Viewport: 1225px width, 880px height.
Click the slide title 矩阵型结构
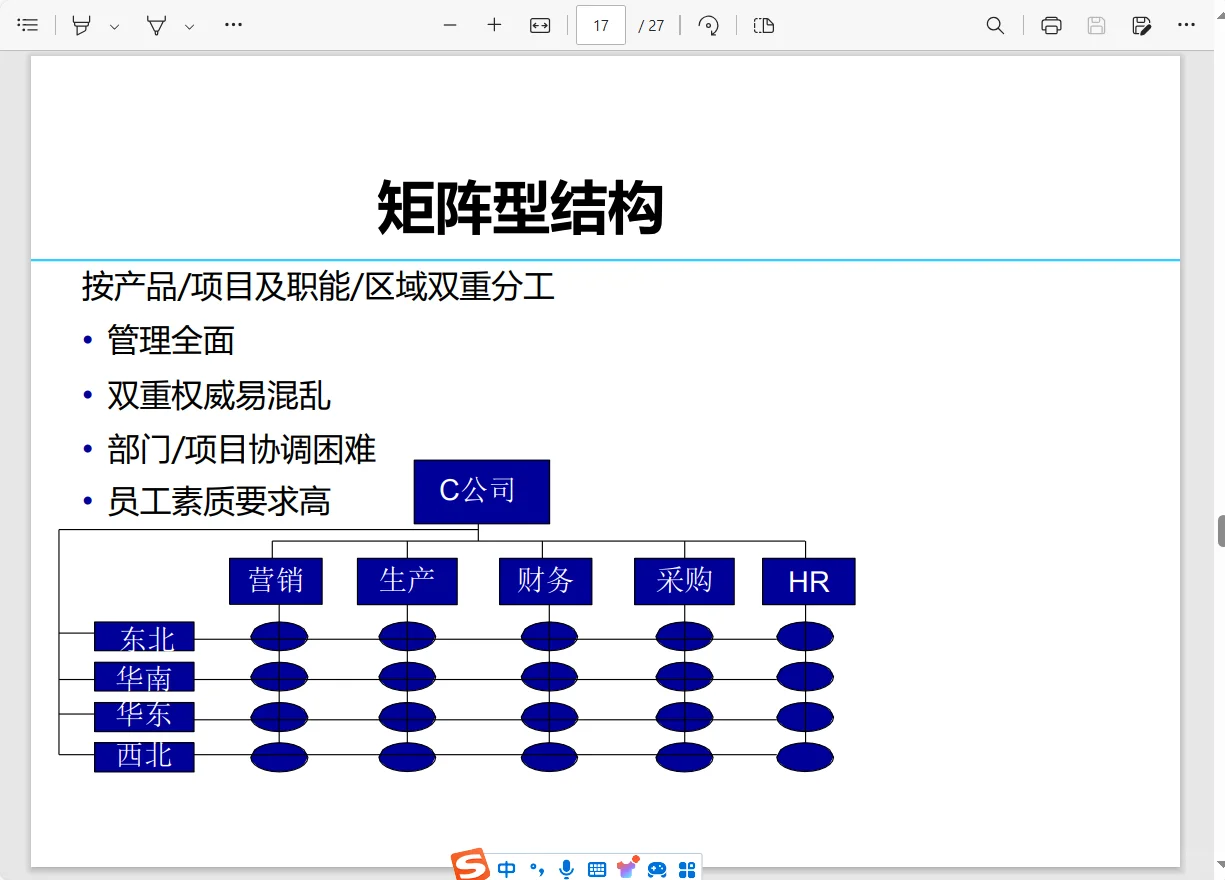(520, 208)
